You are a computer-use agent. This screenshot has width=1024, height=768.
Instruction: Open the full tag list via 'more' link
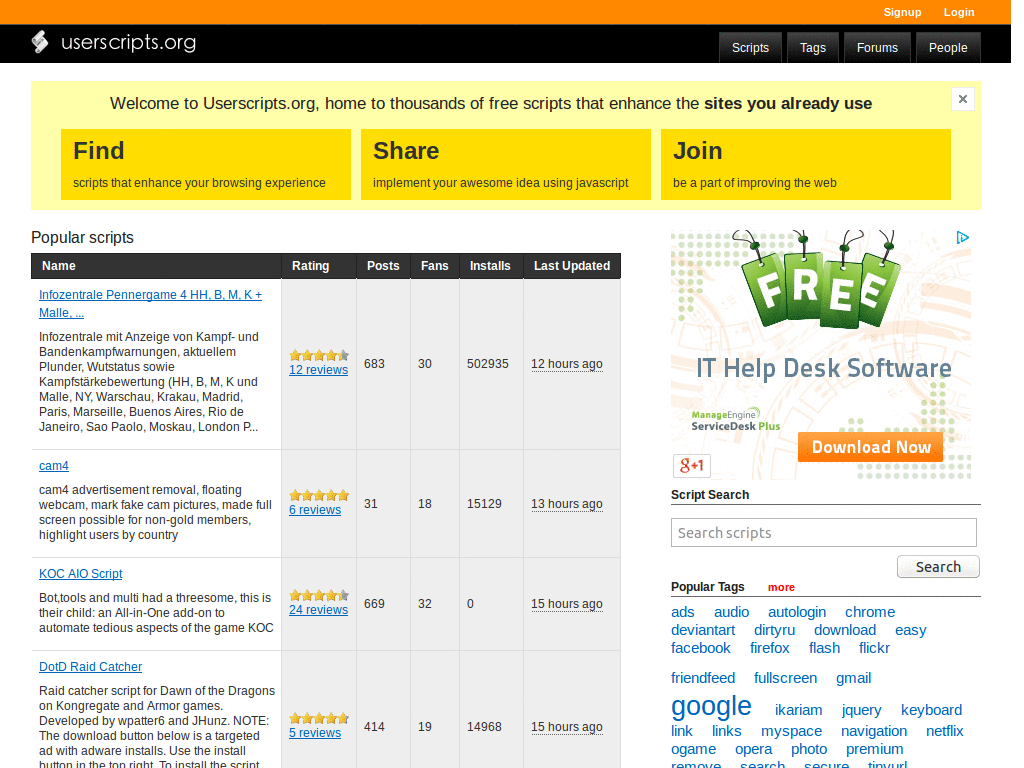pos(781,587)
